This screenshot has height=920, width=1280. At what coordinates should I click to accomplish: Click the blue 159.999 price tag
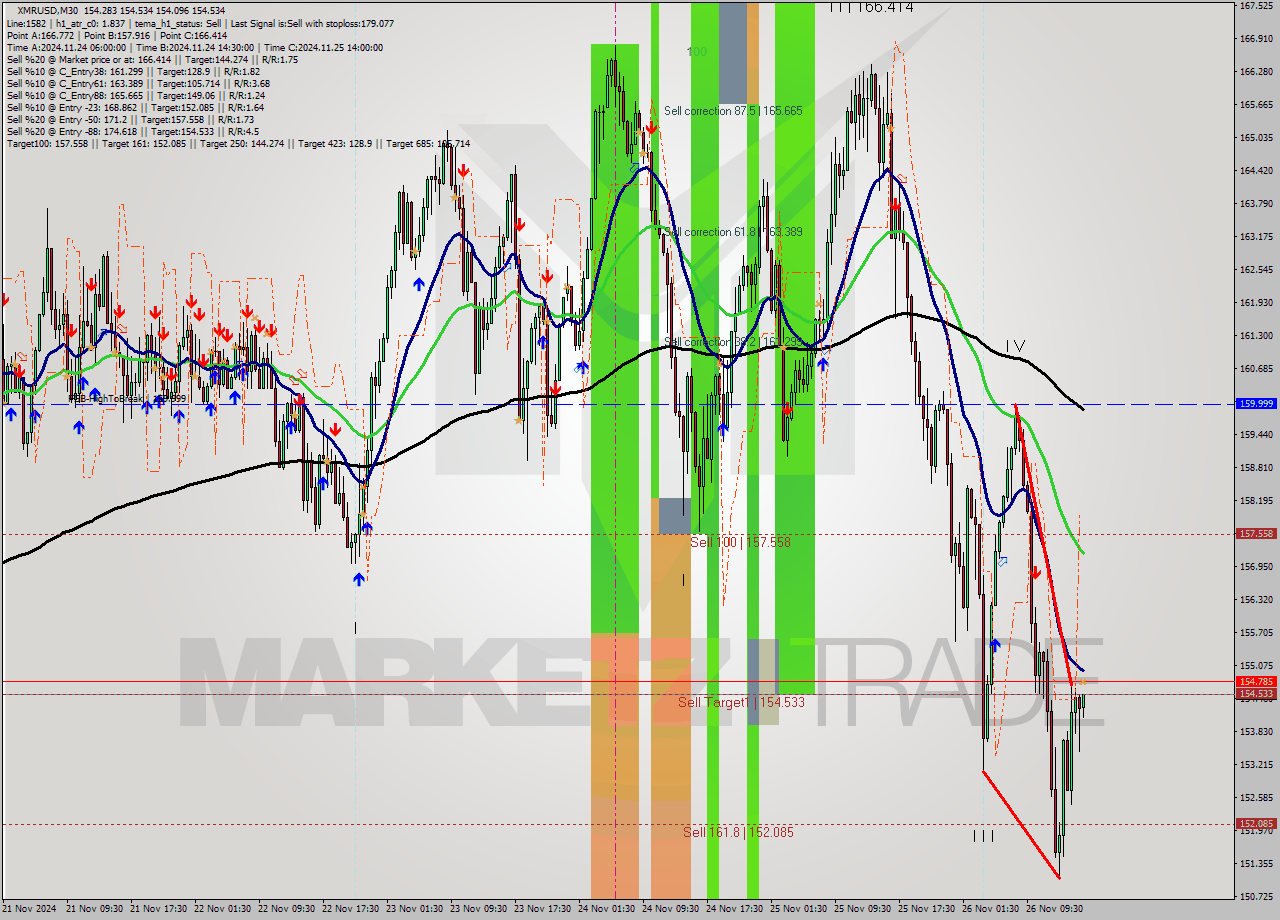(x=1256, y=403)
